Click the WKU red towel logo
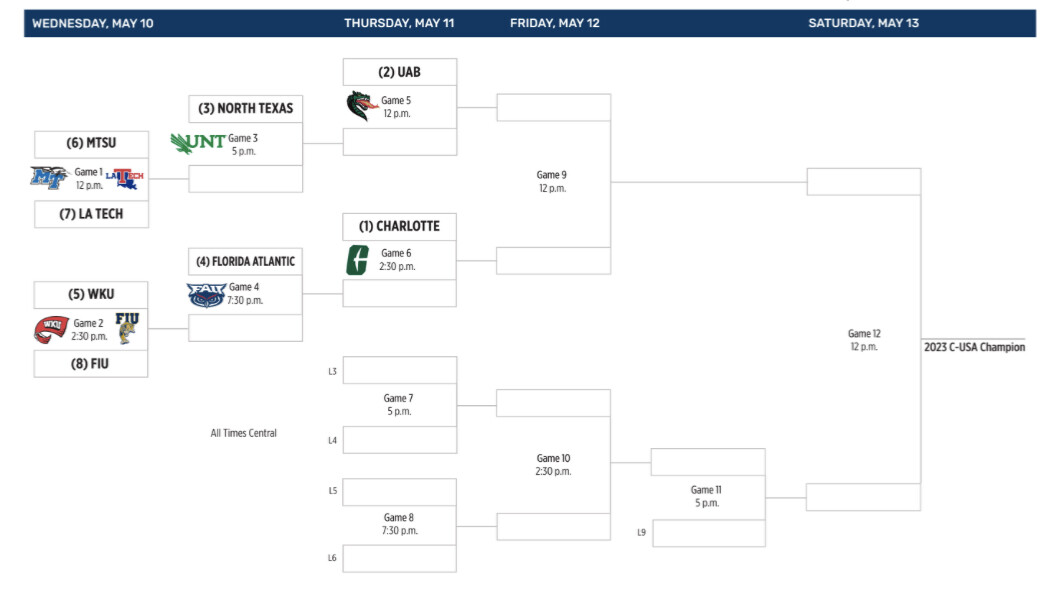 (51, 329)
